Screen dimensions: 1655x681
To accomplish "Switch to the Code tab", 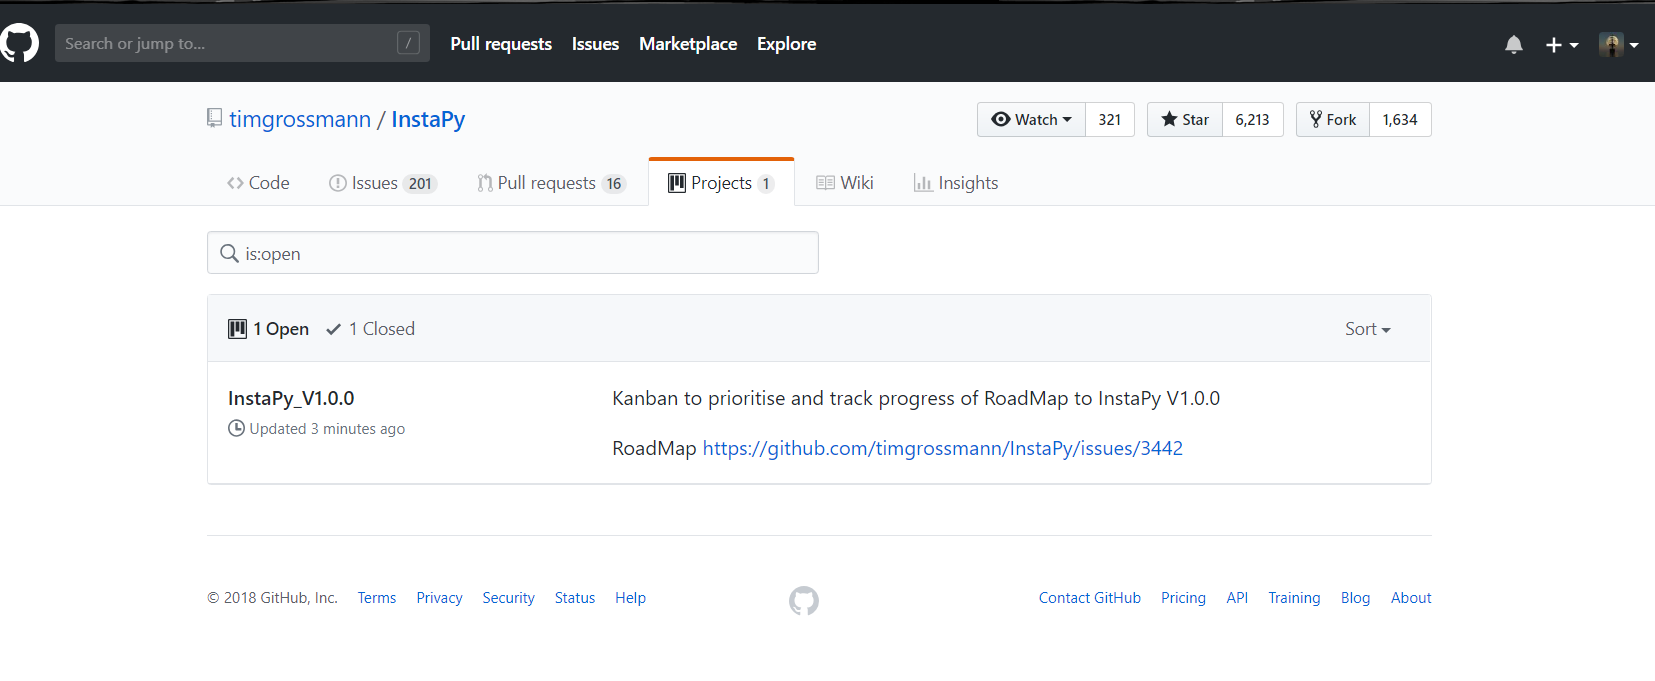I will (258, 183).
